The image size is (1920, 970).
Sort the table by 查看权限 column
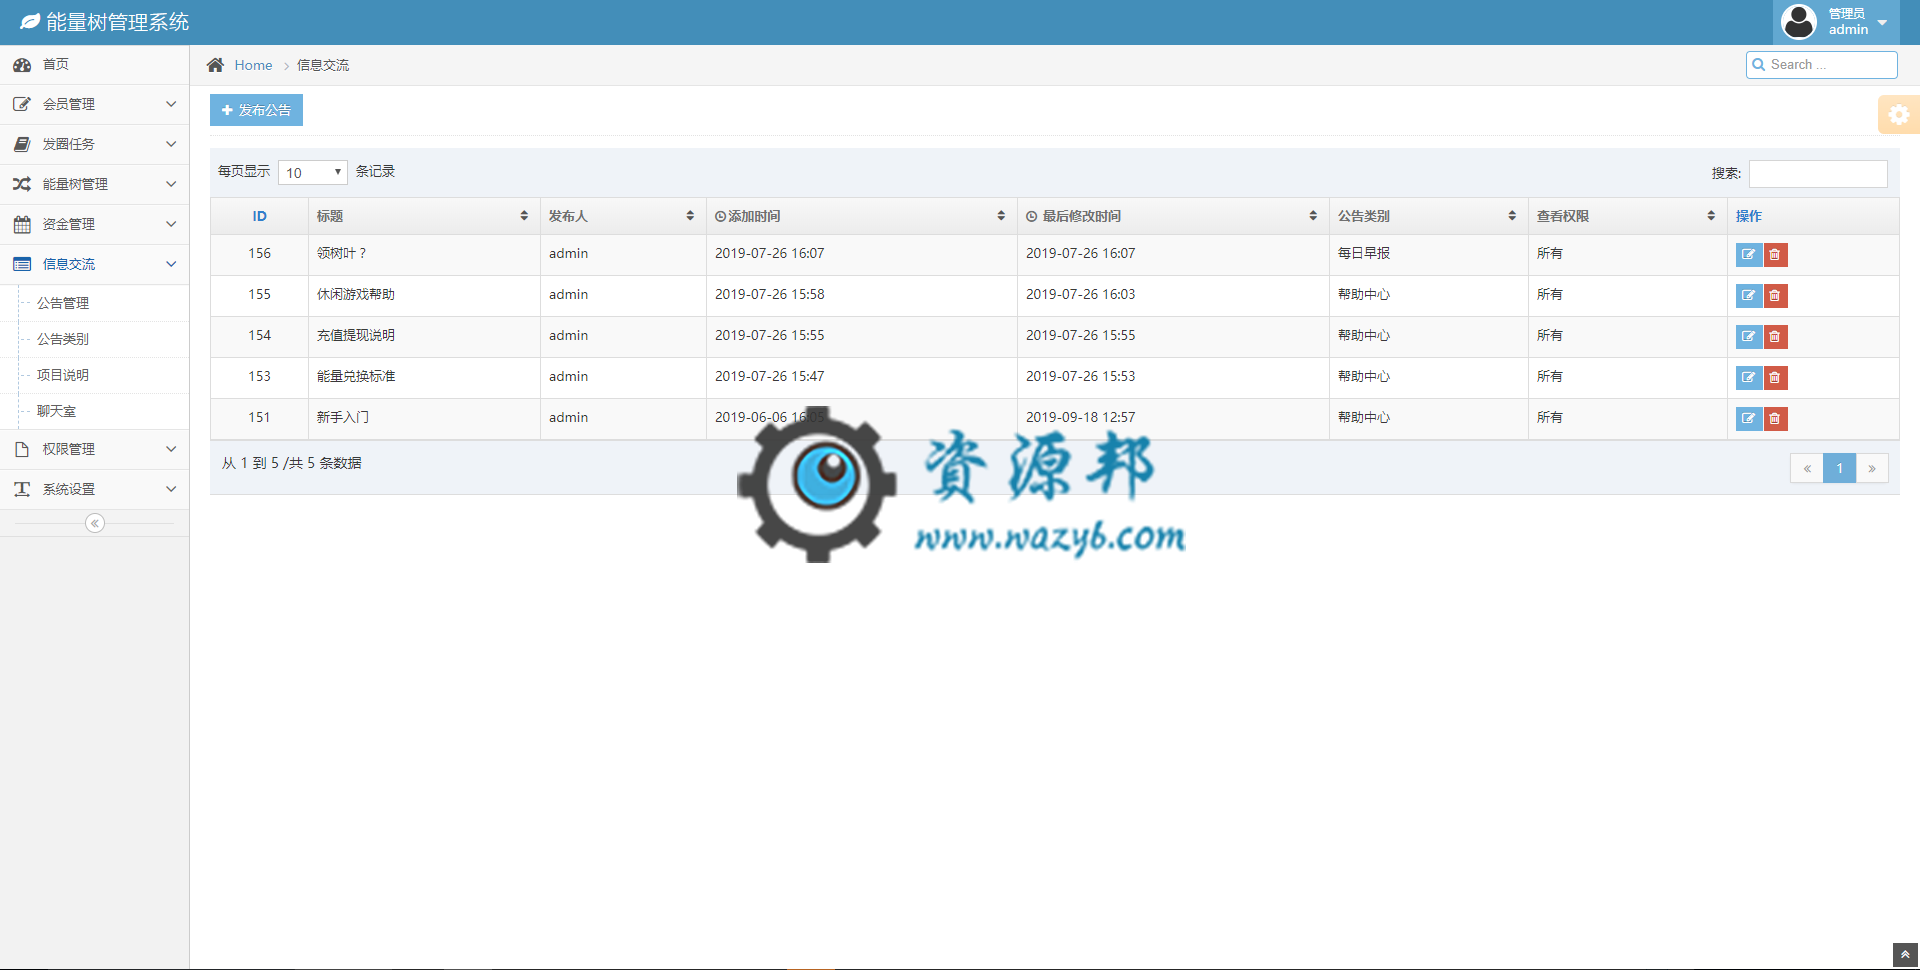(1627, 216)
